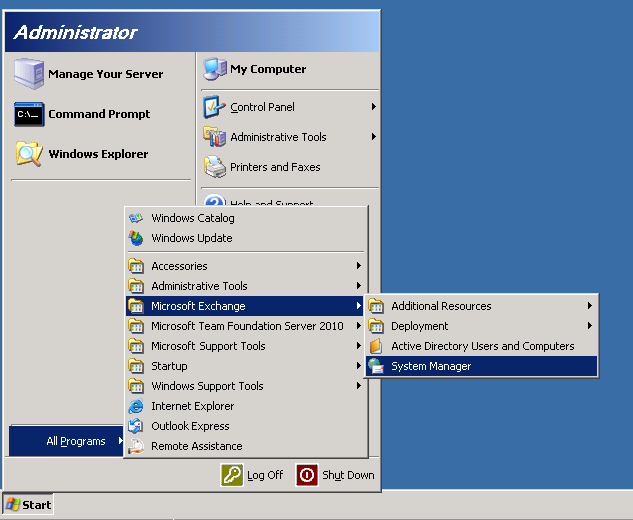Screen dimensions: 633x520
Task: Expand Administrative Tools arrow in All Programs
Action: pyautogui.click(x=358, y=286)
